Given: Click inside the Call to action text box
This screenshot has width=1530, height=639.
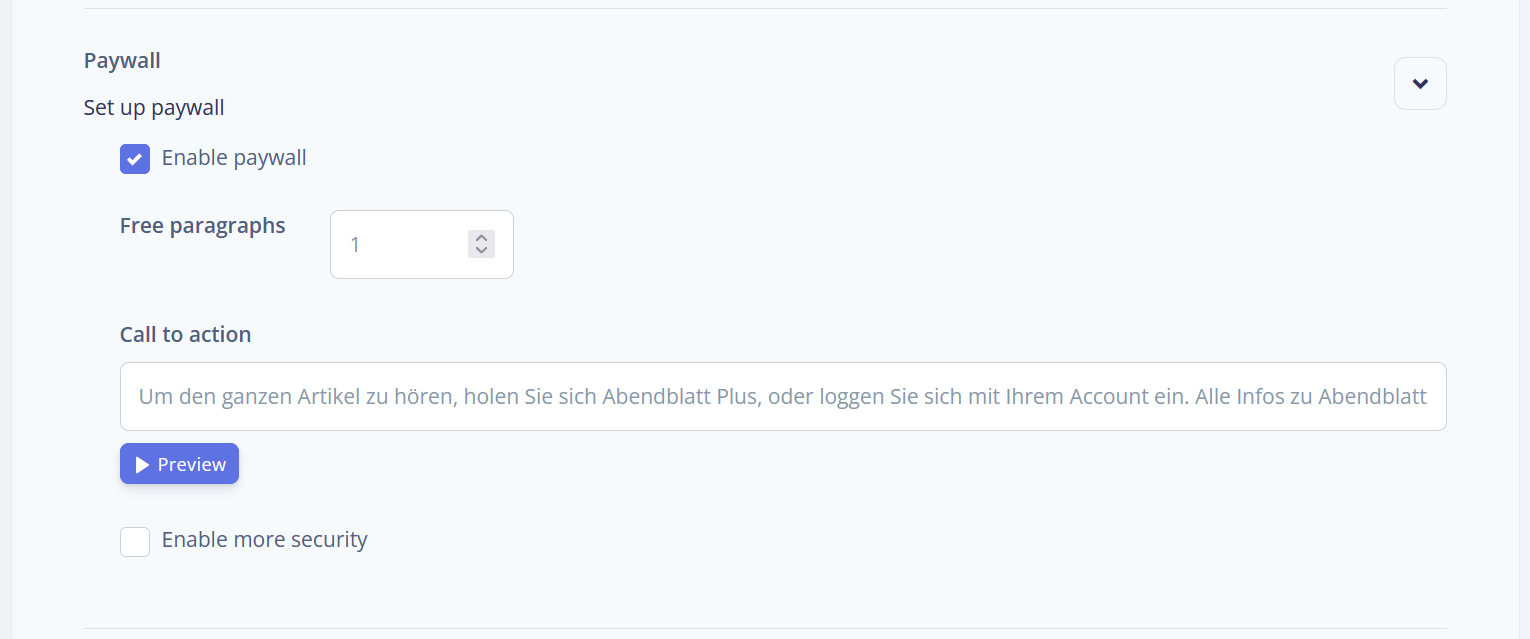Looking at the screenshot, I should (x=783, y=396).
